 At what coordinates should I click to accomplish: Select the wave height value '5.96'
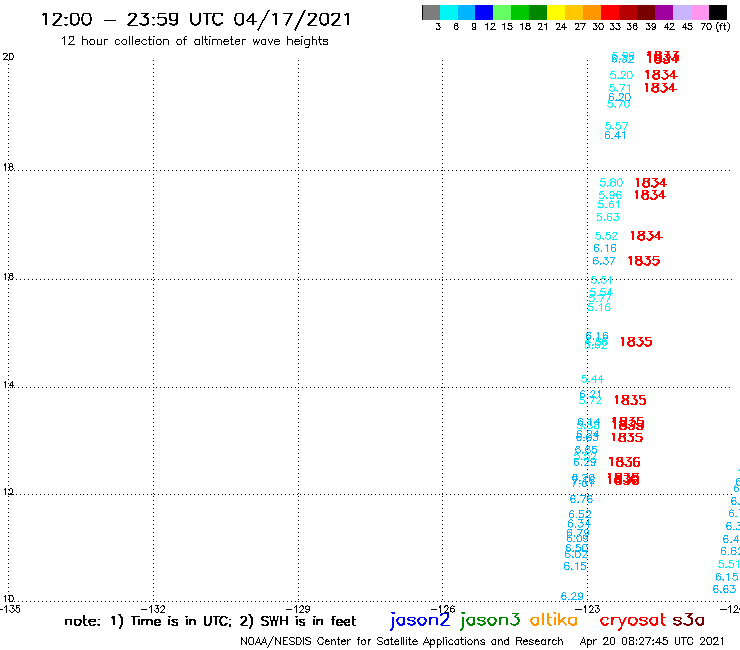tap(610, 195)
